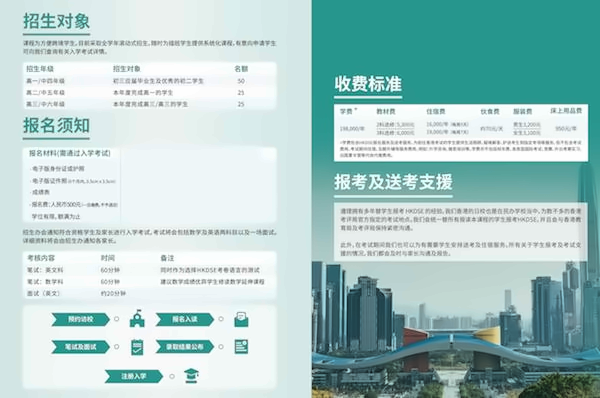Screen dimensions: 600x398
Task: Click the school building icon
Action: pyautogui.click(x=137, y=318)
